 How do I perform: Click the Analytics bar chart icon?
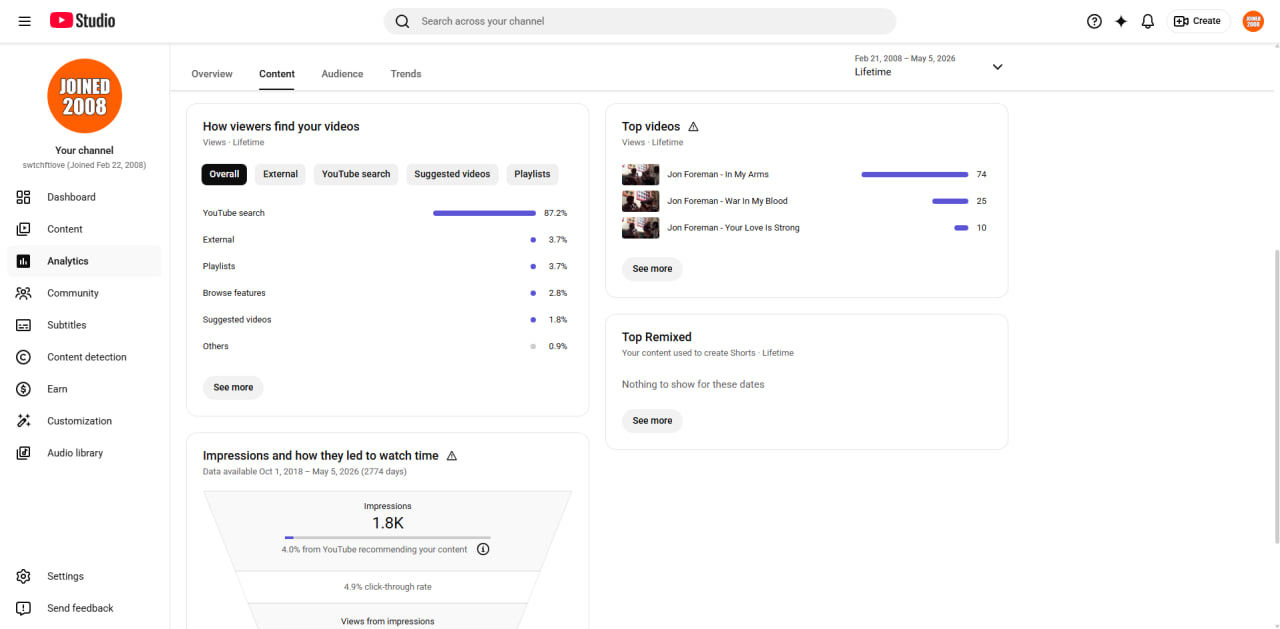(24, 261)
